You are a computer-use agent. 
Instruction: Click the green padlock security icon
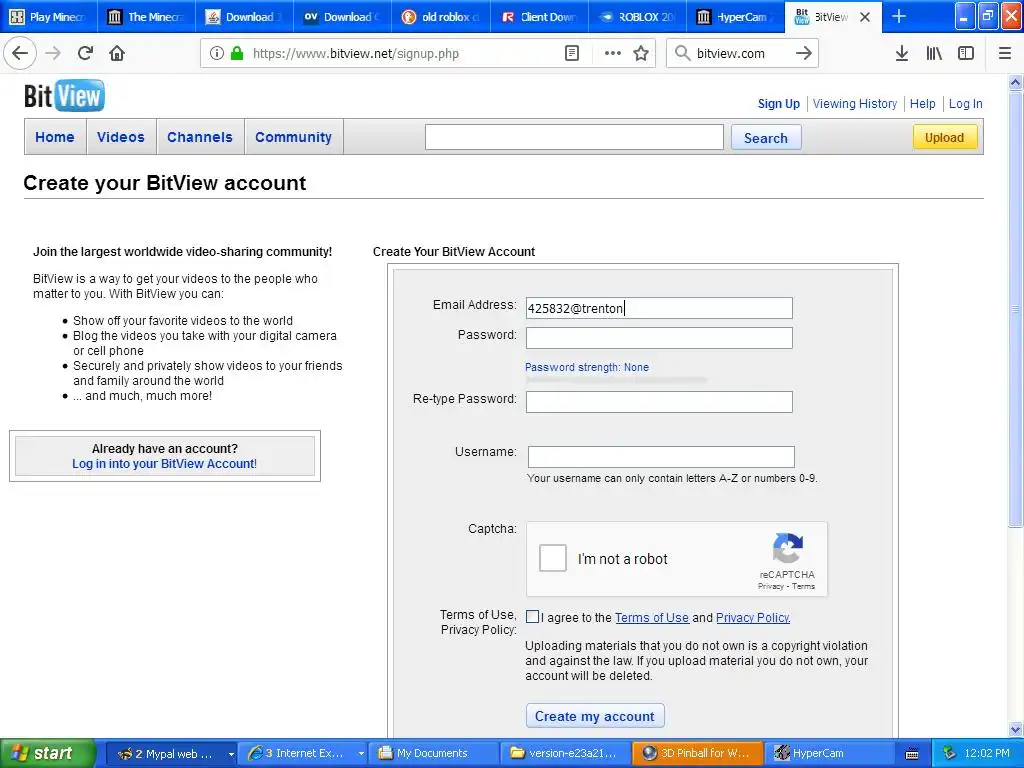237,54
